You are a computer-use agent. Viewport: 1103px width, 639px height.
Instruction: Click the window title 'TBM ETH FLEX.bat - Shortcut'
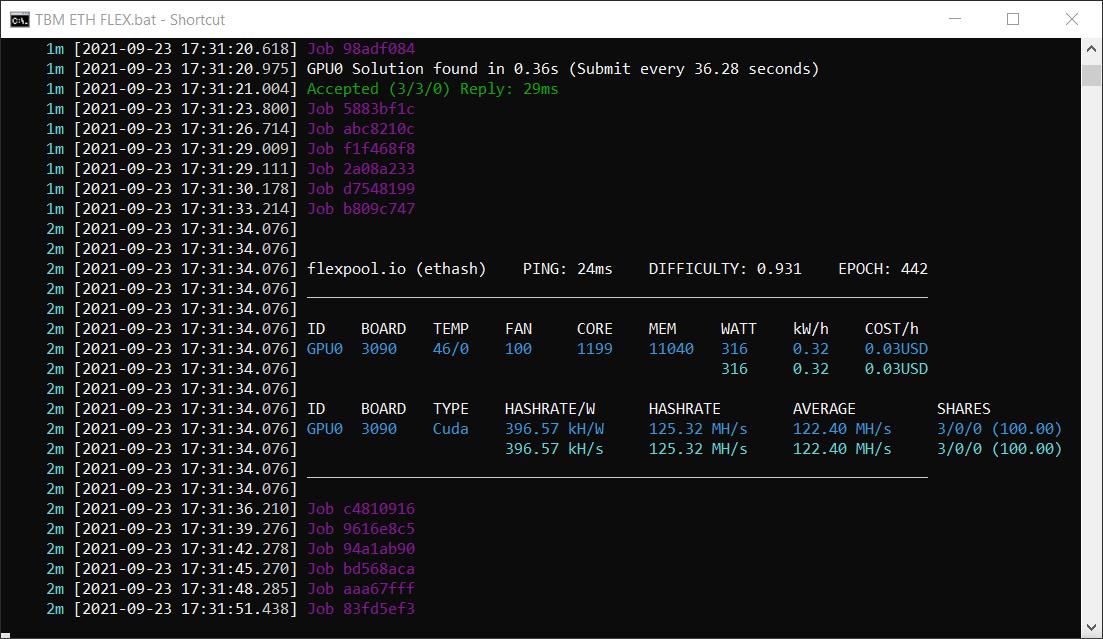[130, 20]
